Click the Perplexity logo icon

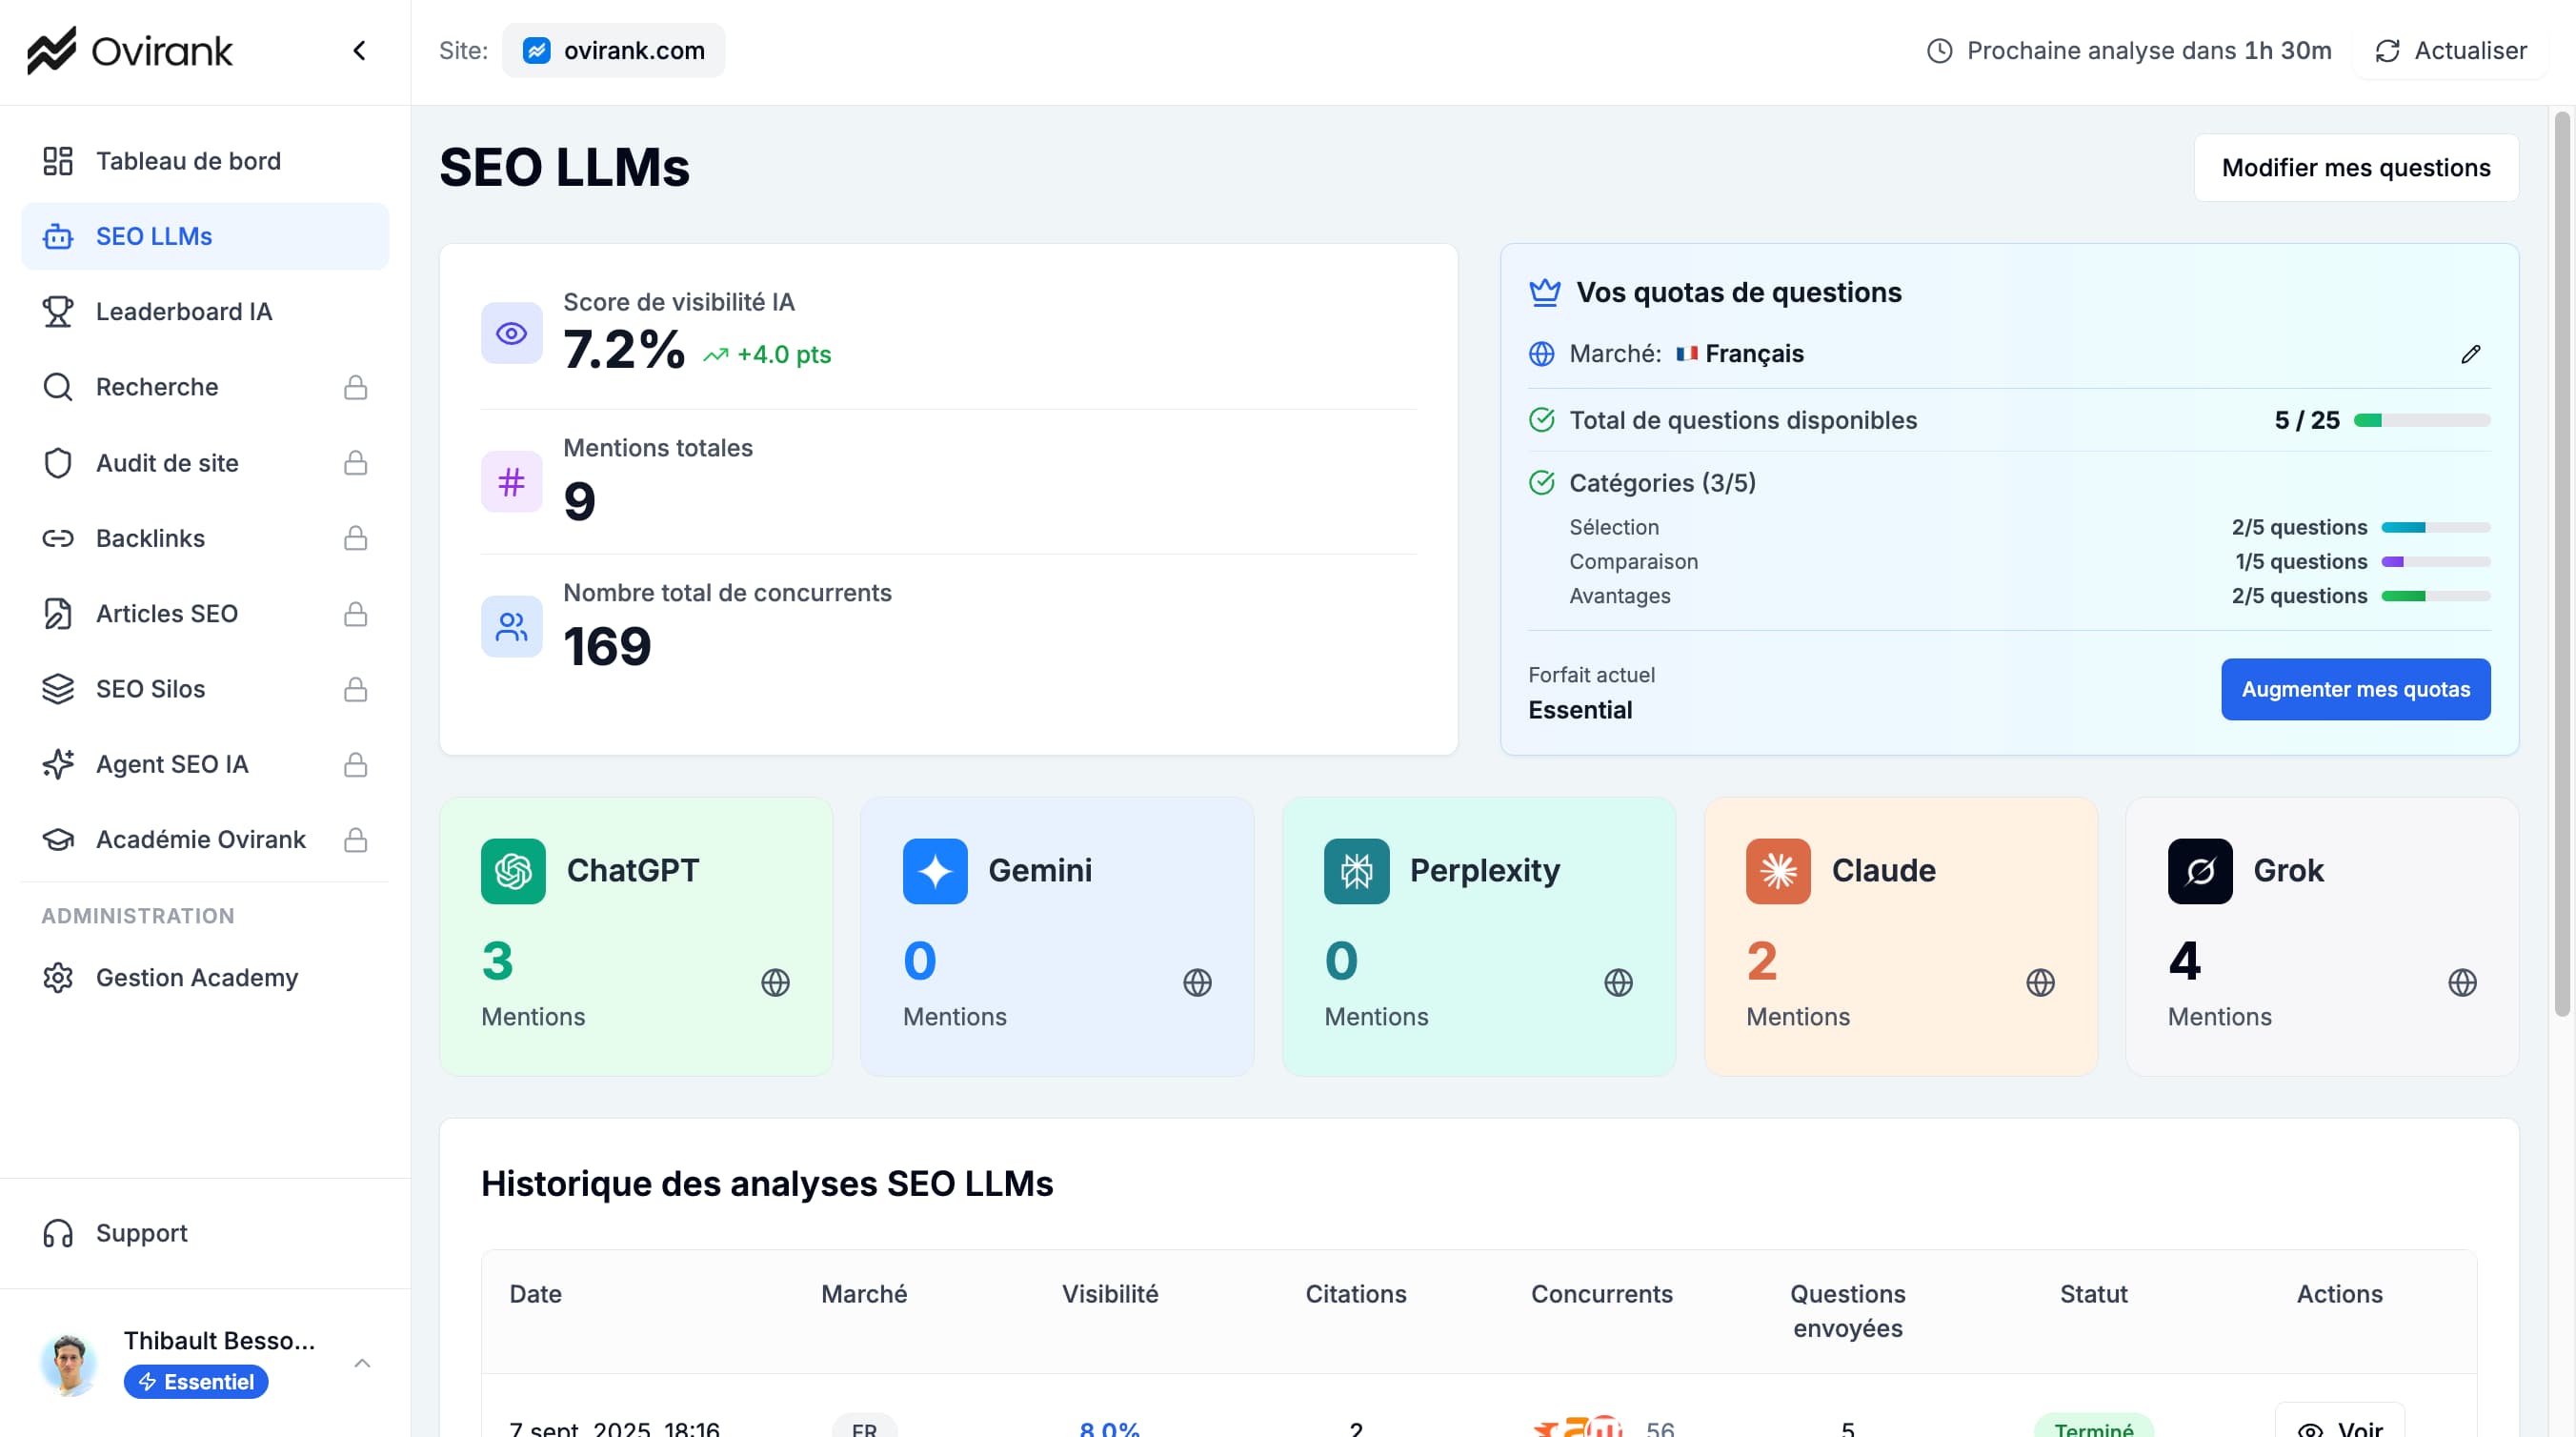[x=1356, y=871]
